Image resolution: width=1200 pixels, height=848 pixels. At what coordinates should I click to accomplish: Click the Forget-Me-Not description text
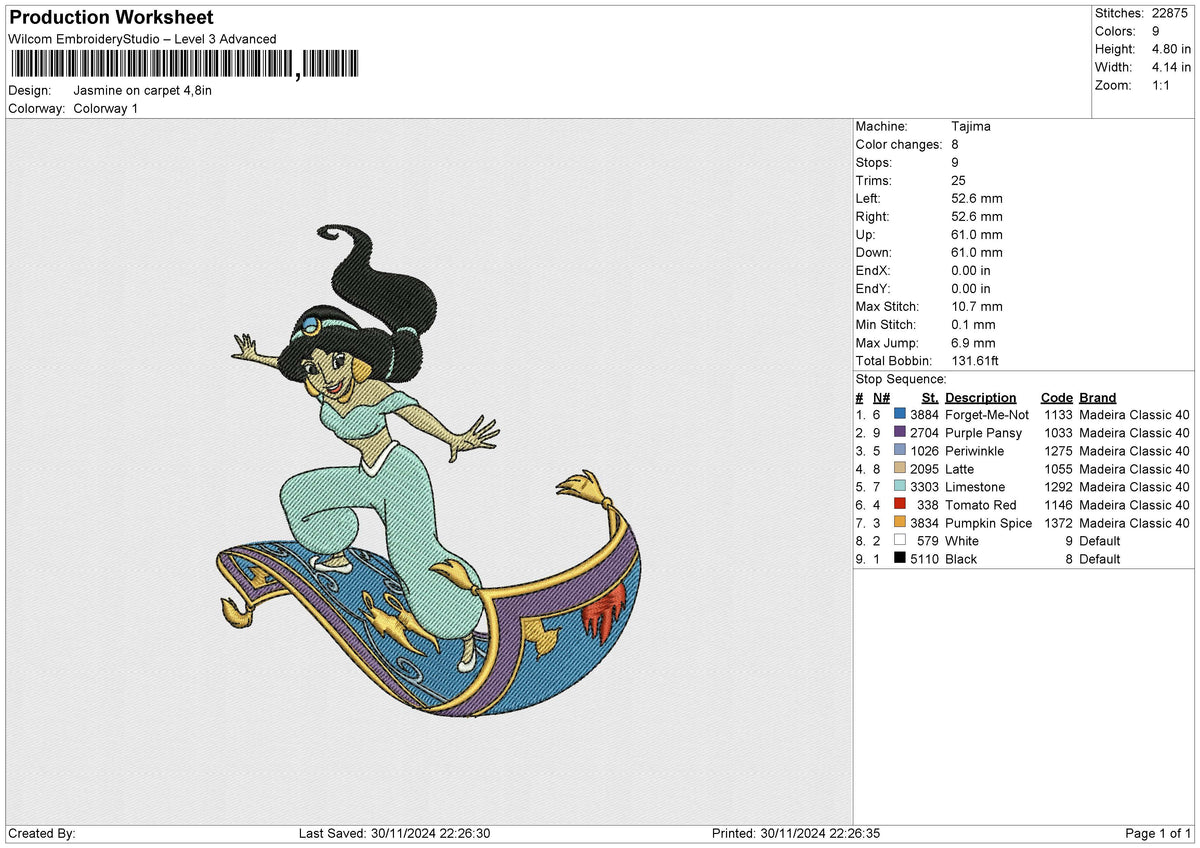pyautogui.click(x=987, y=414)
